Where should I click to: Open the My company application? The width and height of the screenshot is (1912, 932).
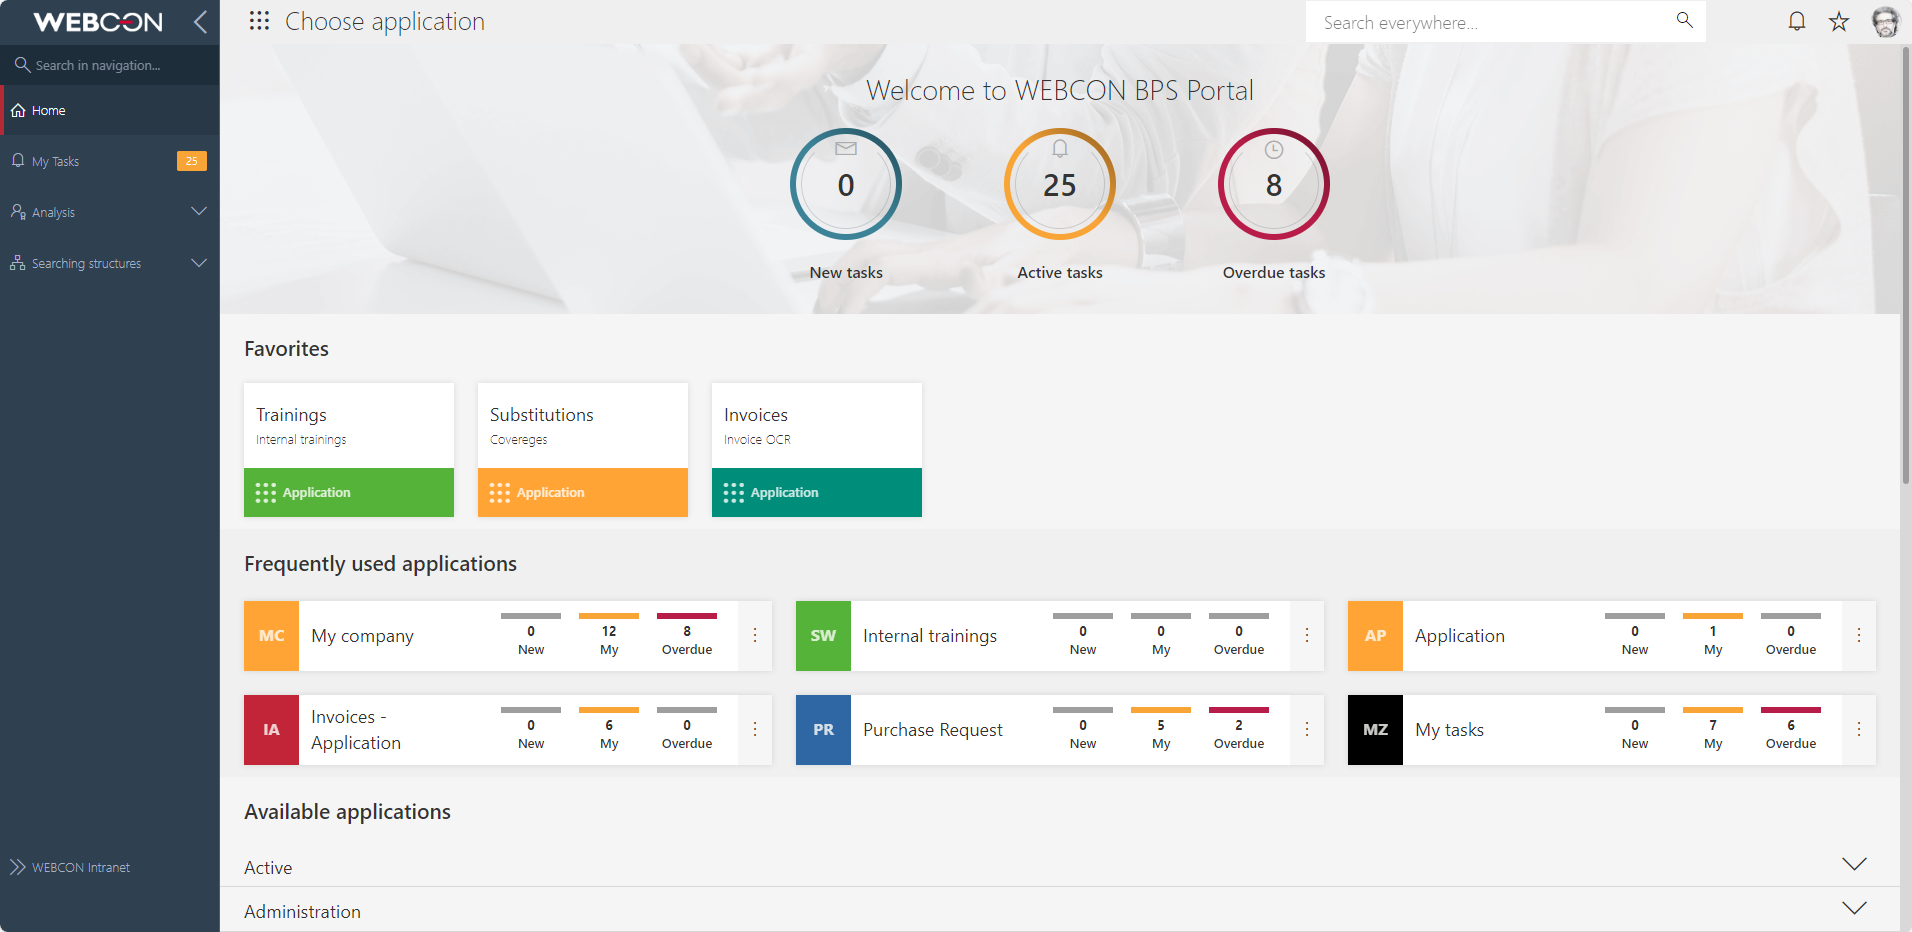click(x=362, y=636)
